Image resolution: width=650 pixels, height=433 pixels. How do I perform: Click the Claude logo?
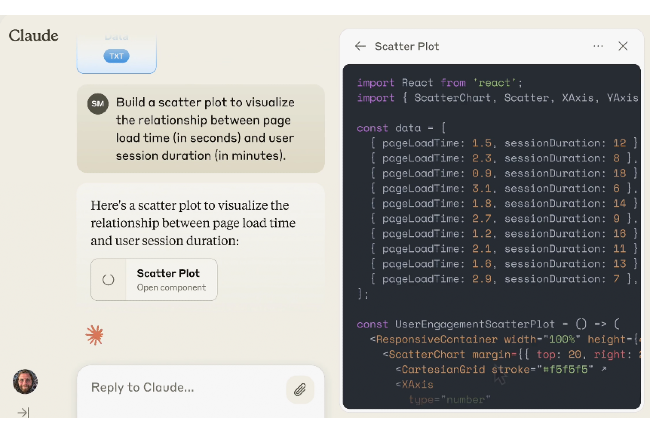point(34,36)
